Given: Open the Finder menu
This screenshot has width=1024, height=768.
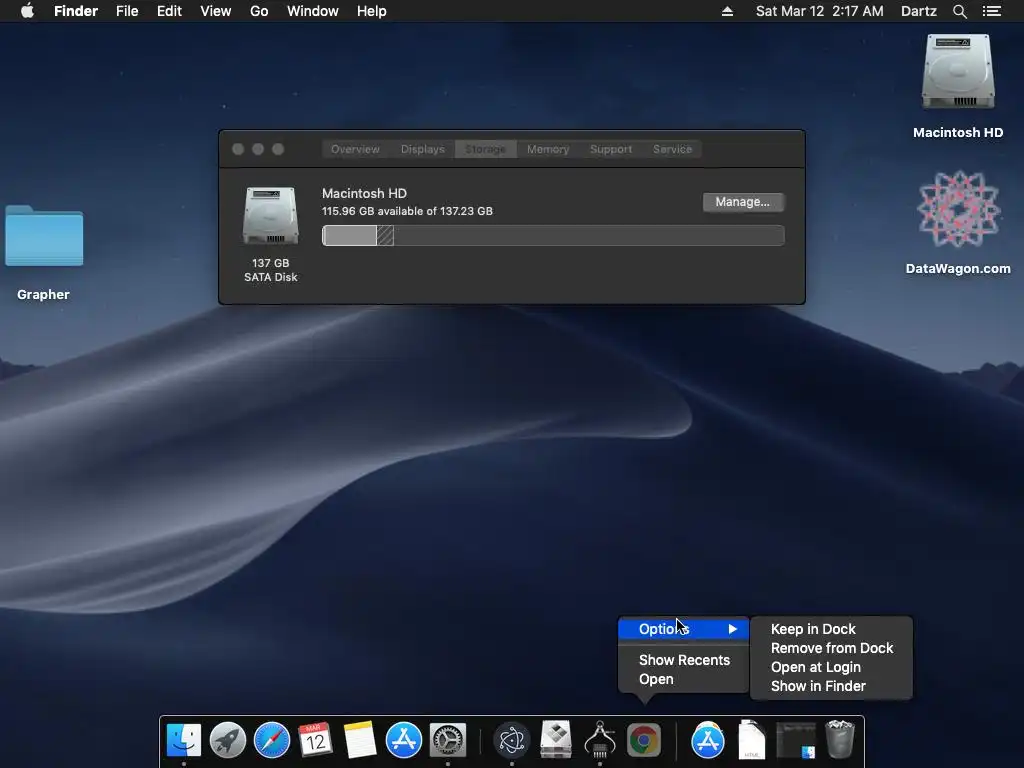Looking at the screenshot, I should (76, 11).
